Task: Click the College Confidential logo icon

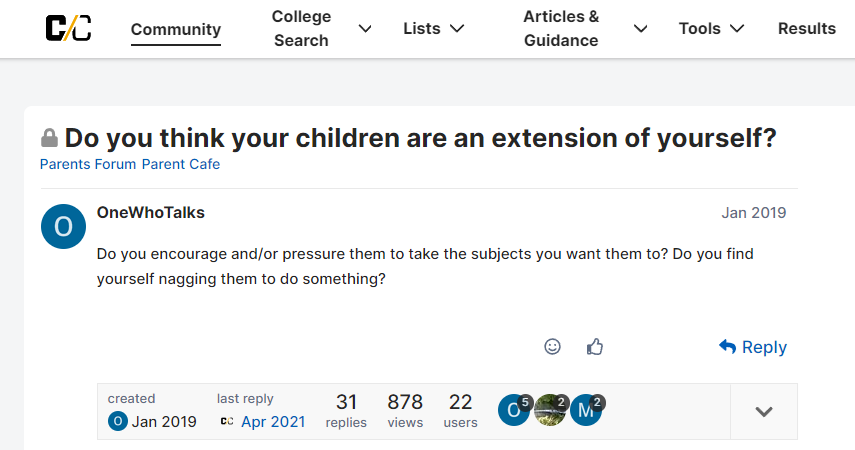Action: tap(68, 28)
